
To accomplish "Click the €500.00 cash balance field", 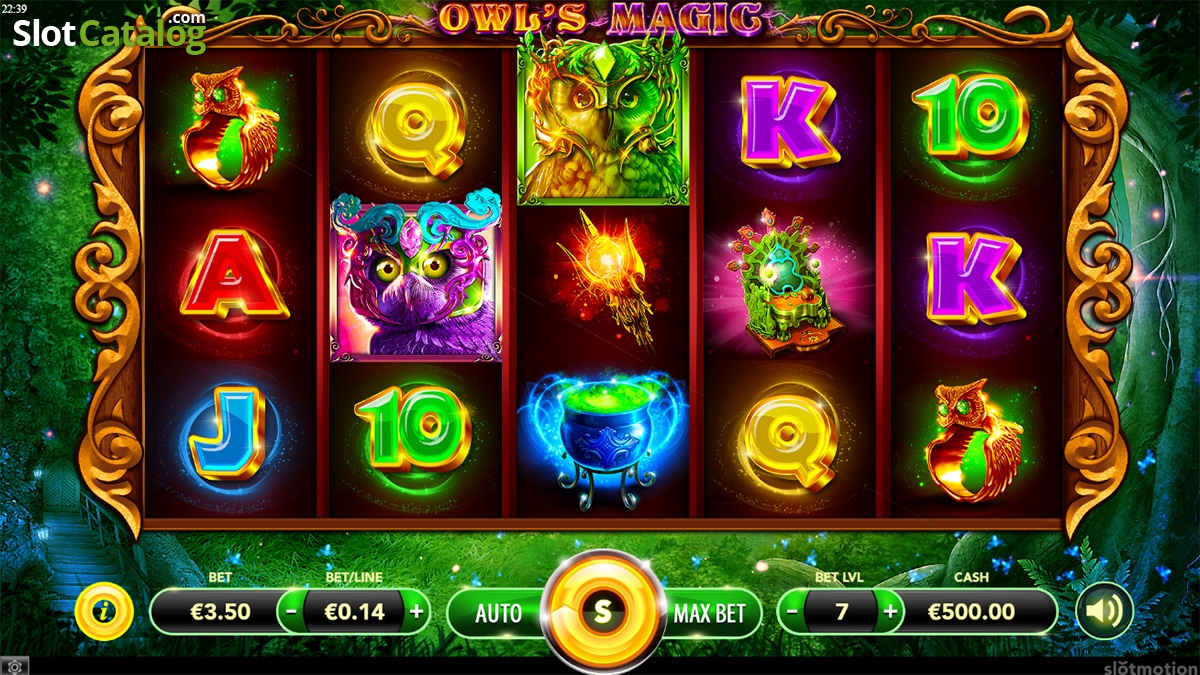I will (x=972, y=611).
